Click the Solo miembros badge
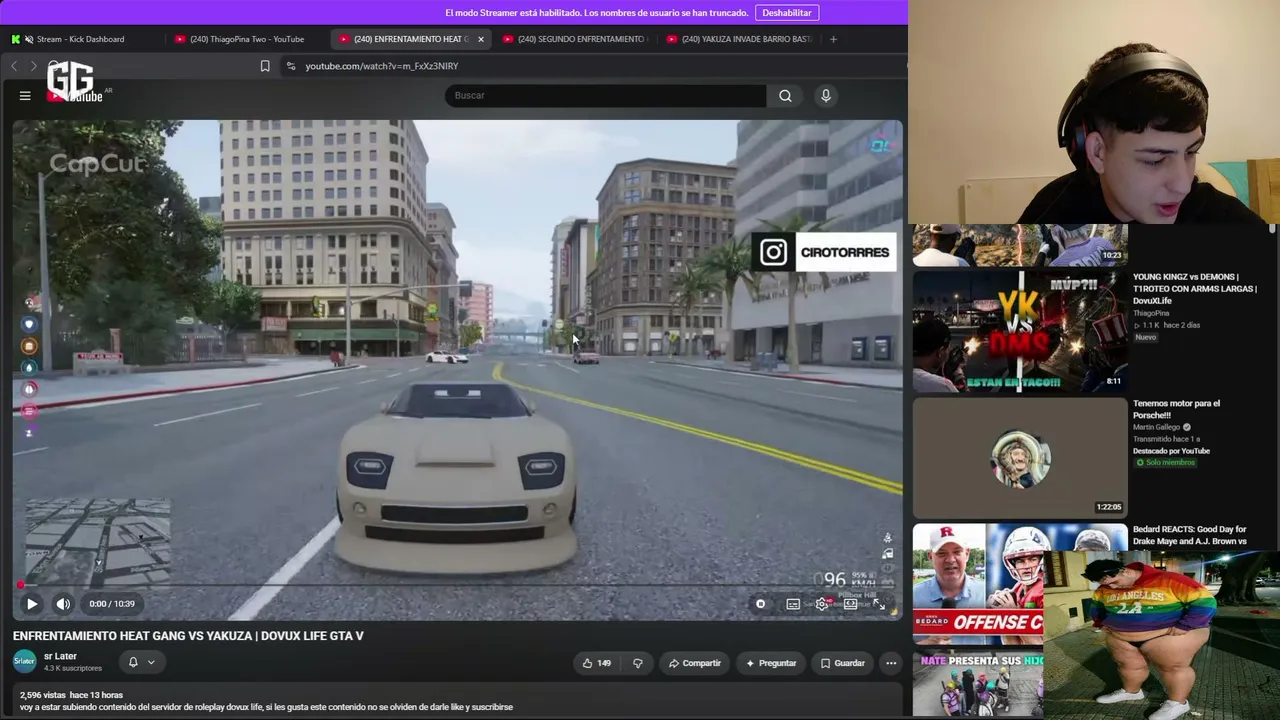The height and width of the screenshot is (720, 1280). tap(1165, 463)
